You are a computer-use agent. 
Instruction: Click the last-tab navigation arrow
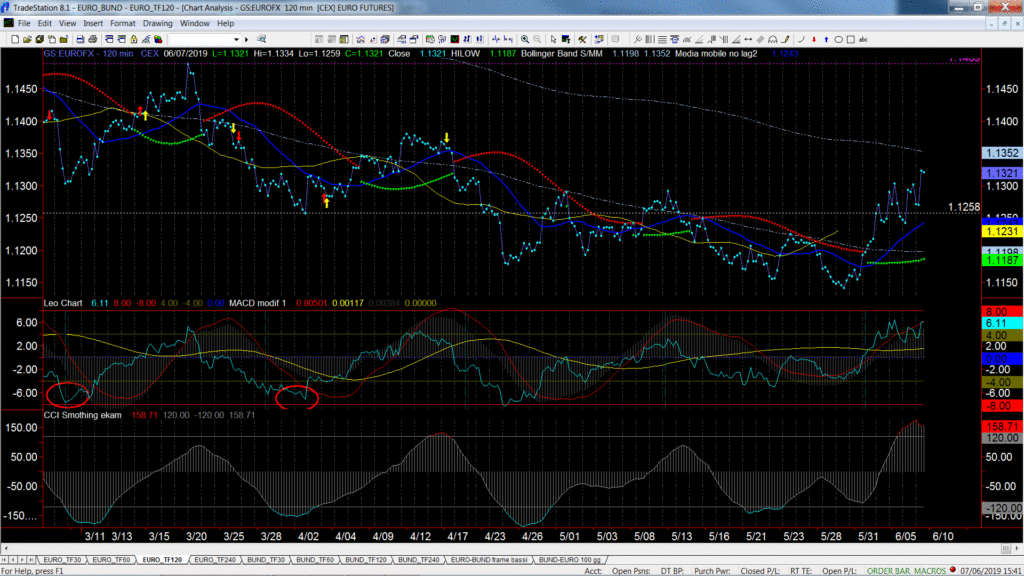pyautogui.click(x=31, y=560)
